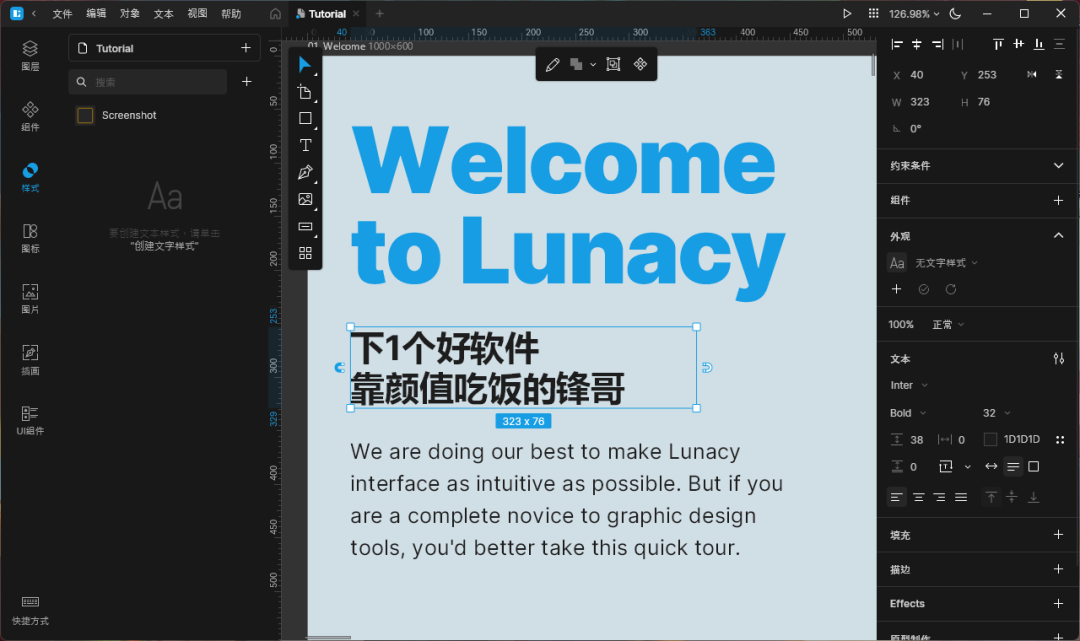Set text align left
1080x641 pixels.
click(896, 497)
